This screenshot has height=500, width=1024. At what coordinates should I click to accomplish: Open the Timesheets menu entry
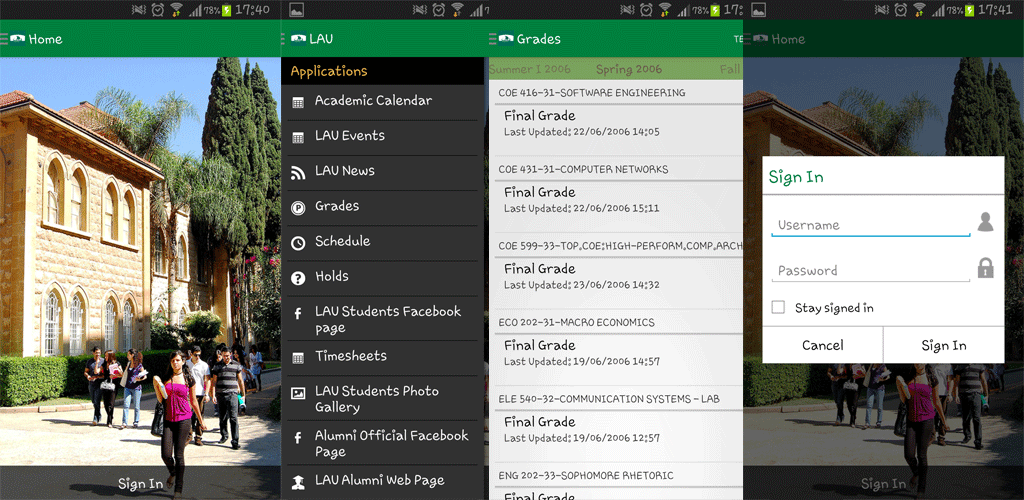click(x=383, y=358)
